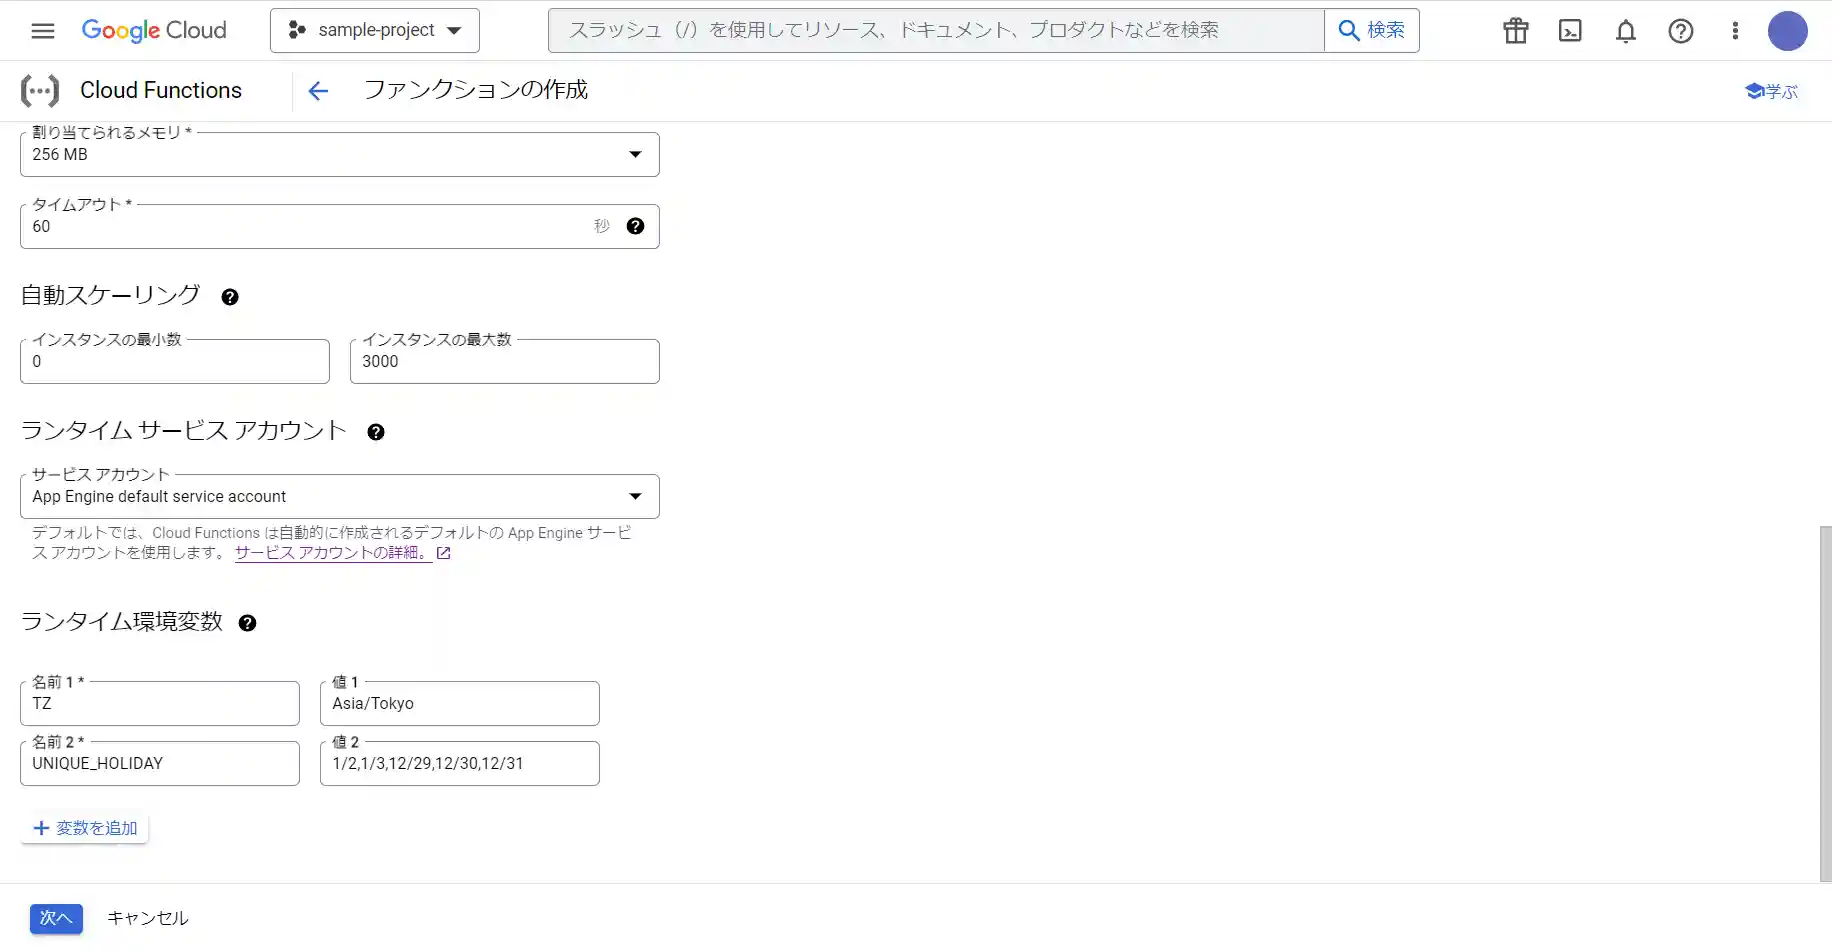The image size is (1832, 952).
Task: Edit value 2 holiday dates field
Action: click(x=460, y=763)
